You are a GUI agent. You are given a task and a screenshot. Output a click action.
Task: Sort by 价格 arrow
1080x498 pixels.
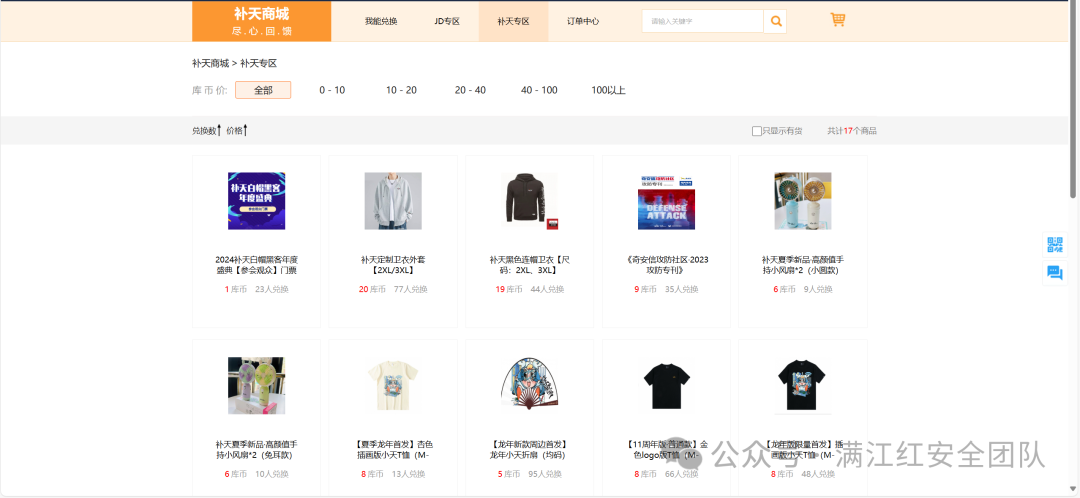click(245, 130)
